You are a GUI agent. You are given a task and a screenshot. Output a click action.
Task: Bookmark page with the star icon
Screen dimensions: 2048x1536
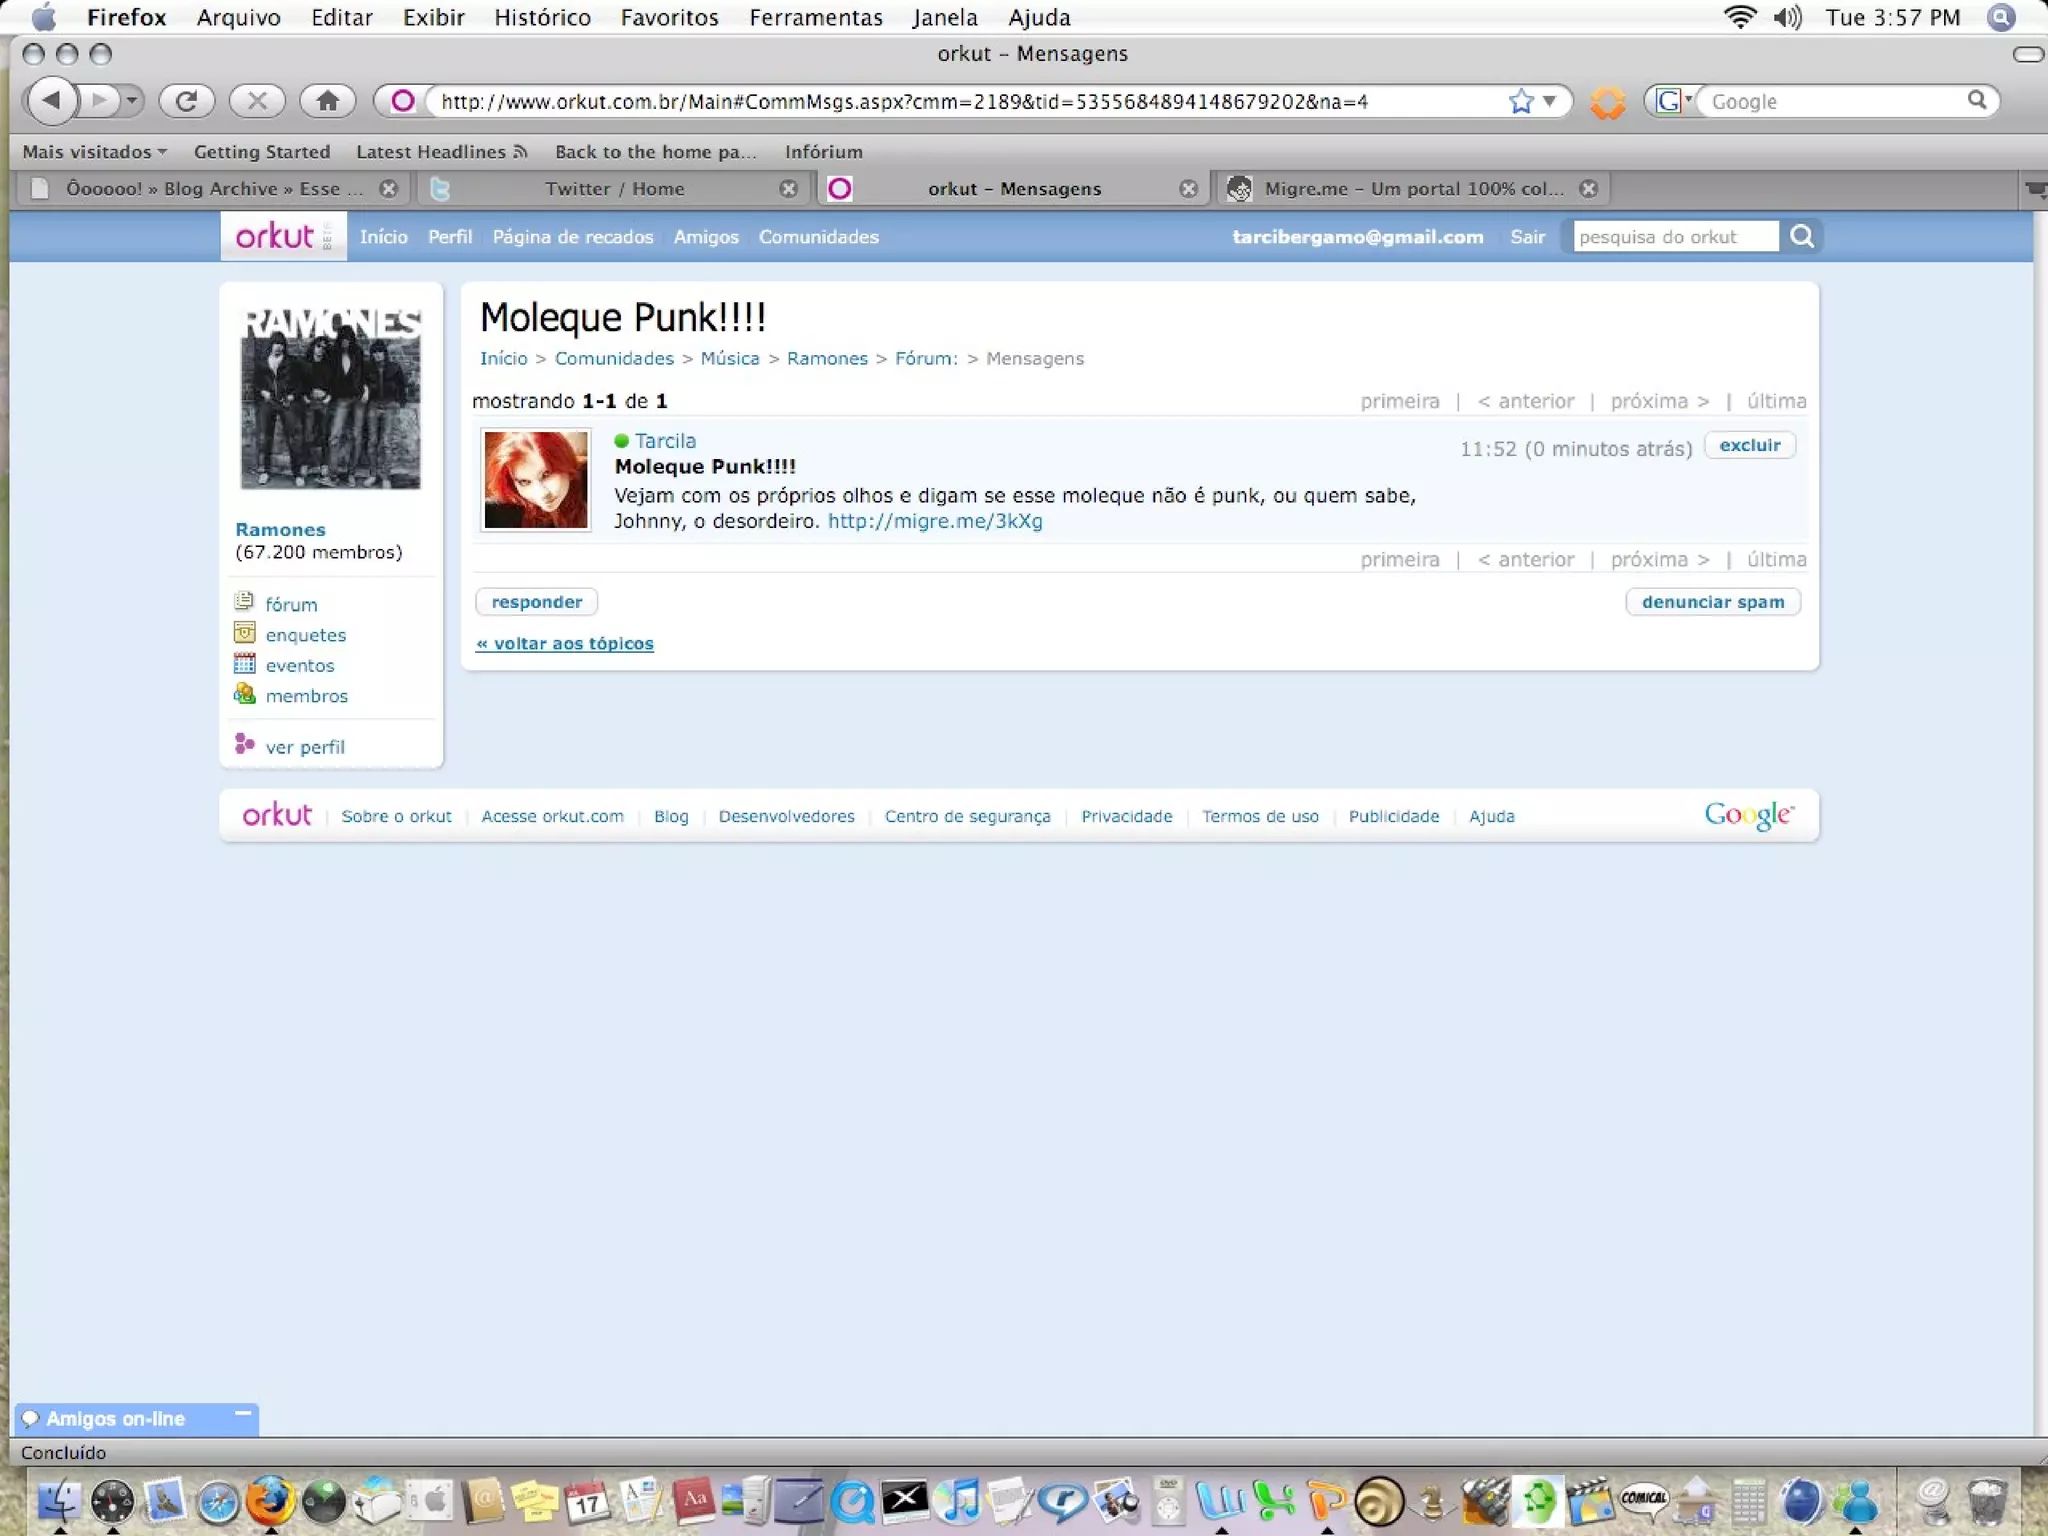tap(1521, 101)
